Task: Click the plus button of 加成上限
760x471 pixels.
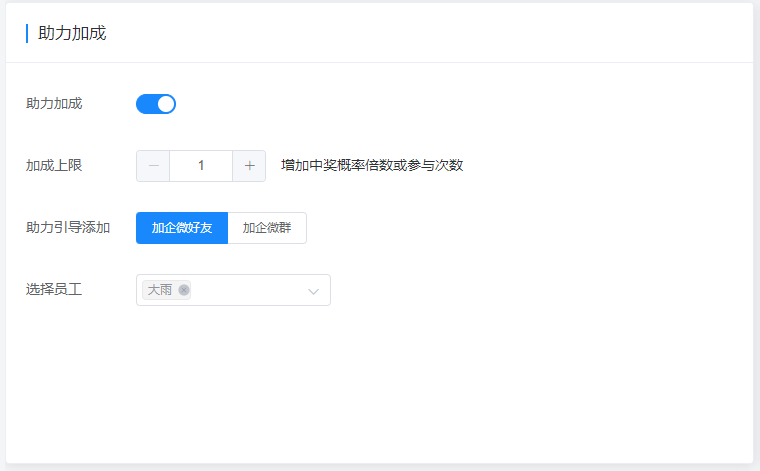Action: tap(249, 166)
